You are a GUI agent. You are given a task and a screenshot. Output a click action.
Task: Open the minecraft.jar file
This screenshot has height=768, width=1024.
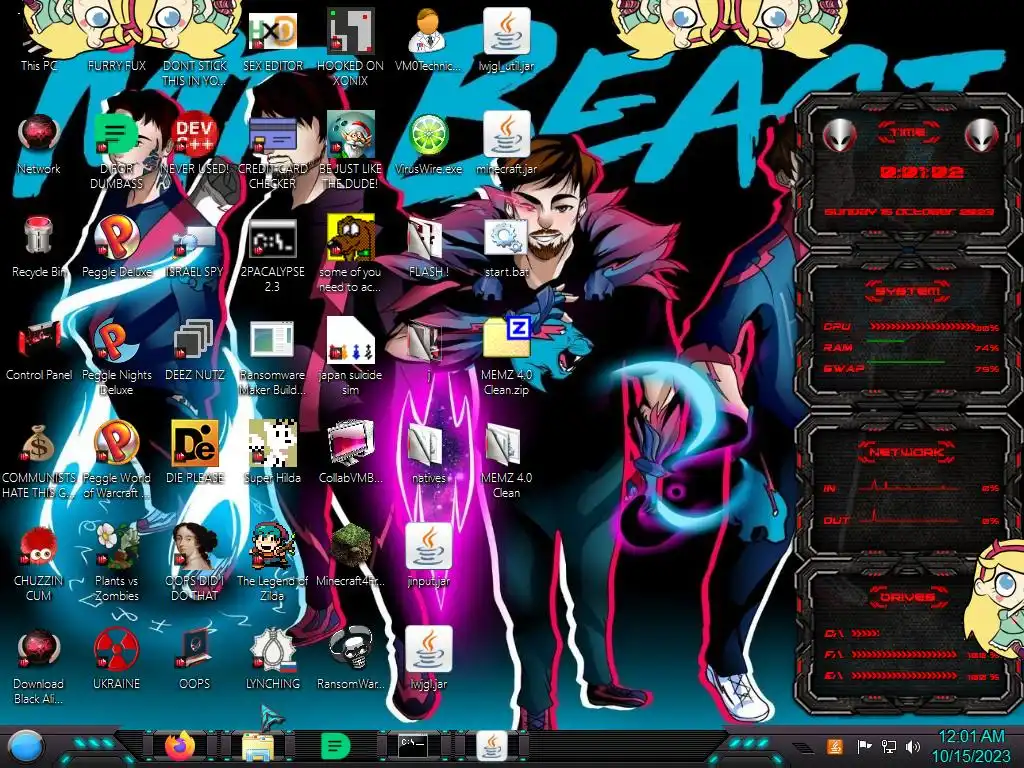coord(506,135)
